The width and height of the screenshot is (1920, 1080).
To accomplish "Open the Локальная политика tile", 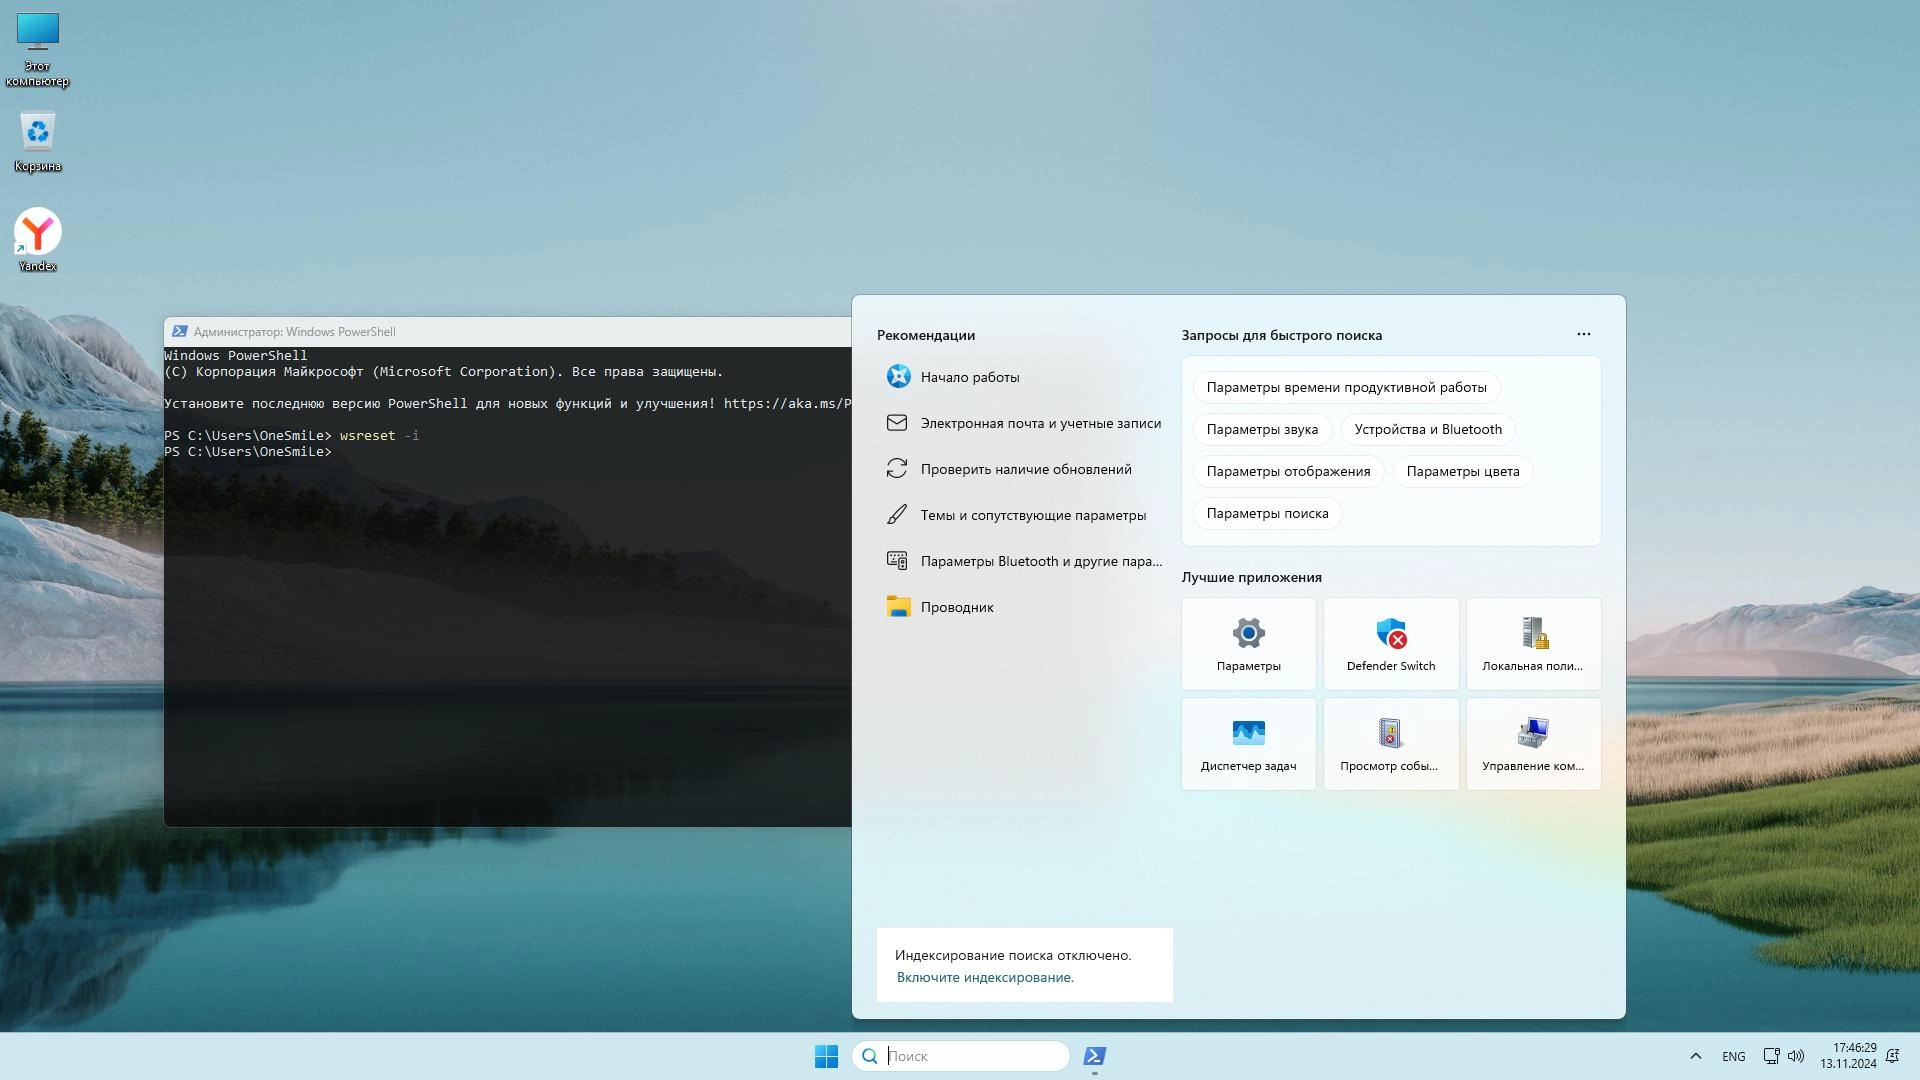I will 1533,643.
